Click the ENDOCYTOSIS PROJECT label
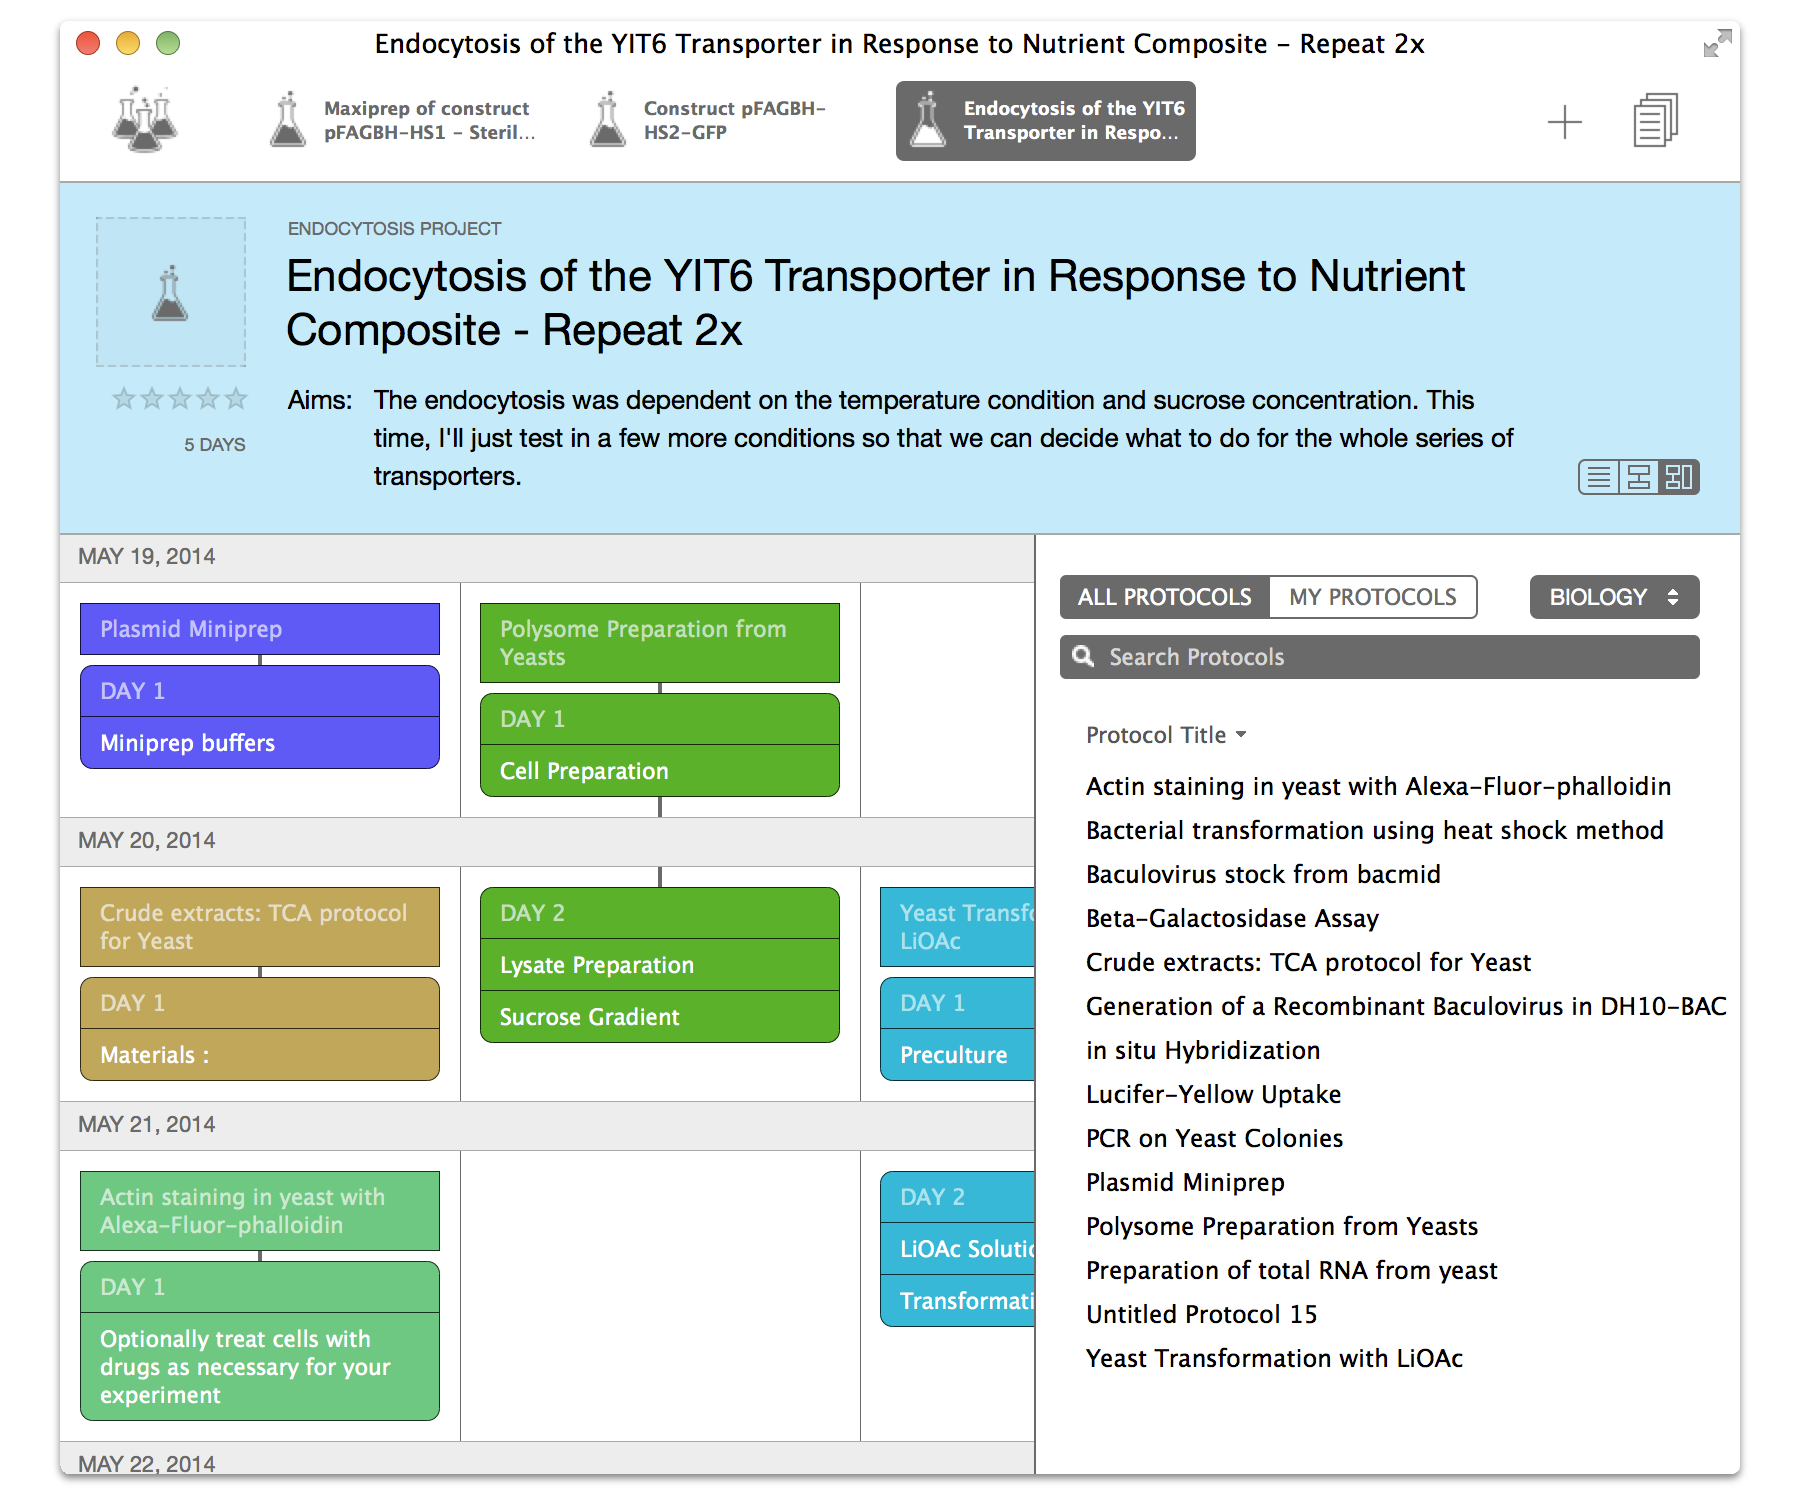Viewport: 1800px width, 1500px height. coord(394,229)
